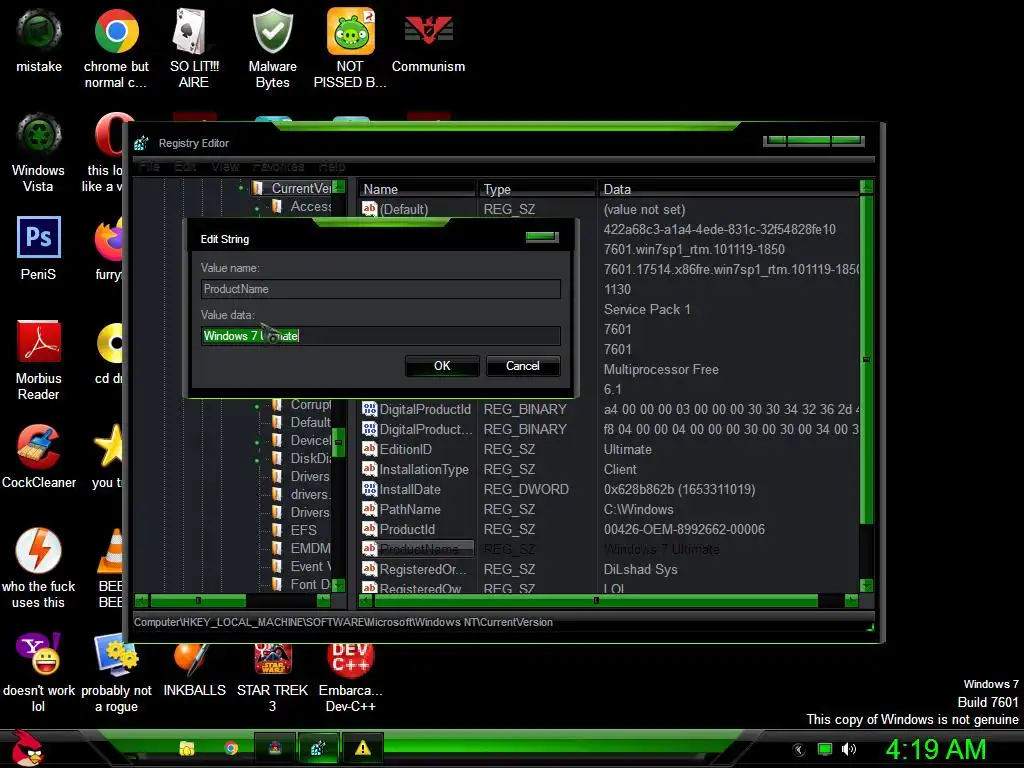Open the 'Windows Vista' recycle bin icon

(39, 153)
